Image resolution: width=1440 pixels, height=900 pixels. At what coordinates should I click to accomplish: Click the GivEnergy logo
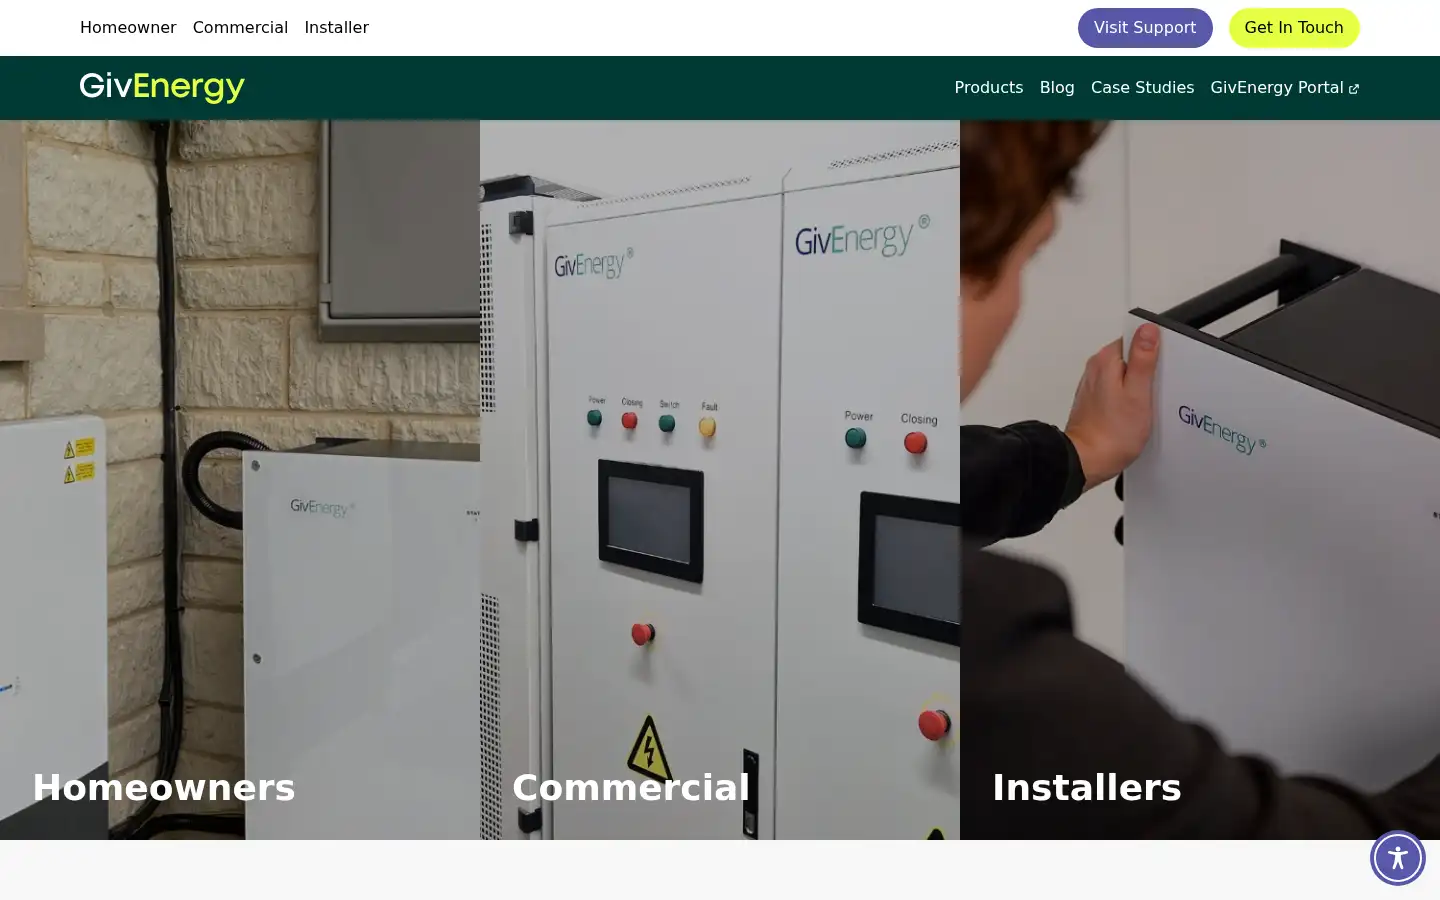(162, 87)
